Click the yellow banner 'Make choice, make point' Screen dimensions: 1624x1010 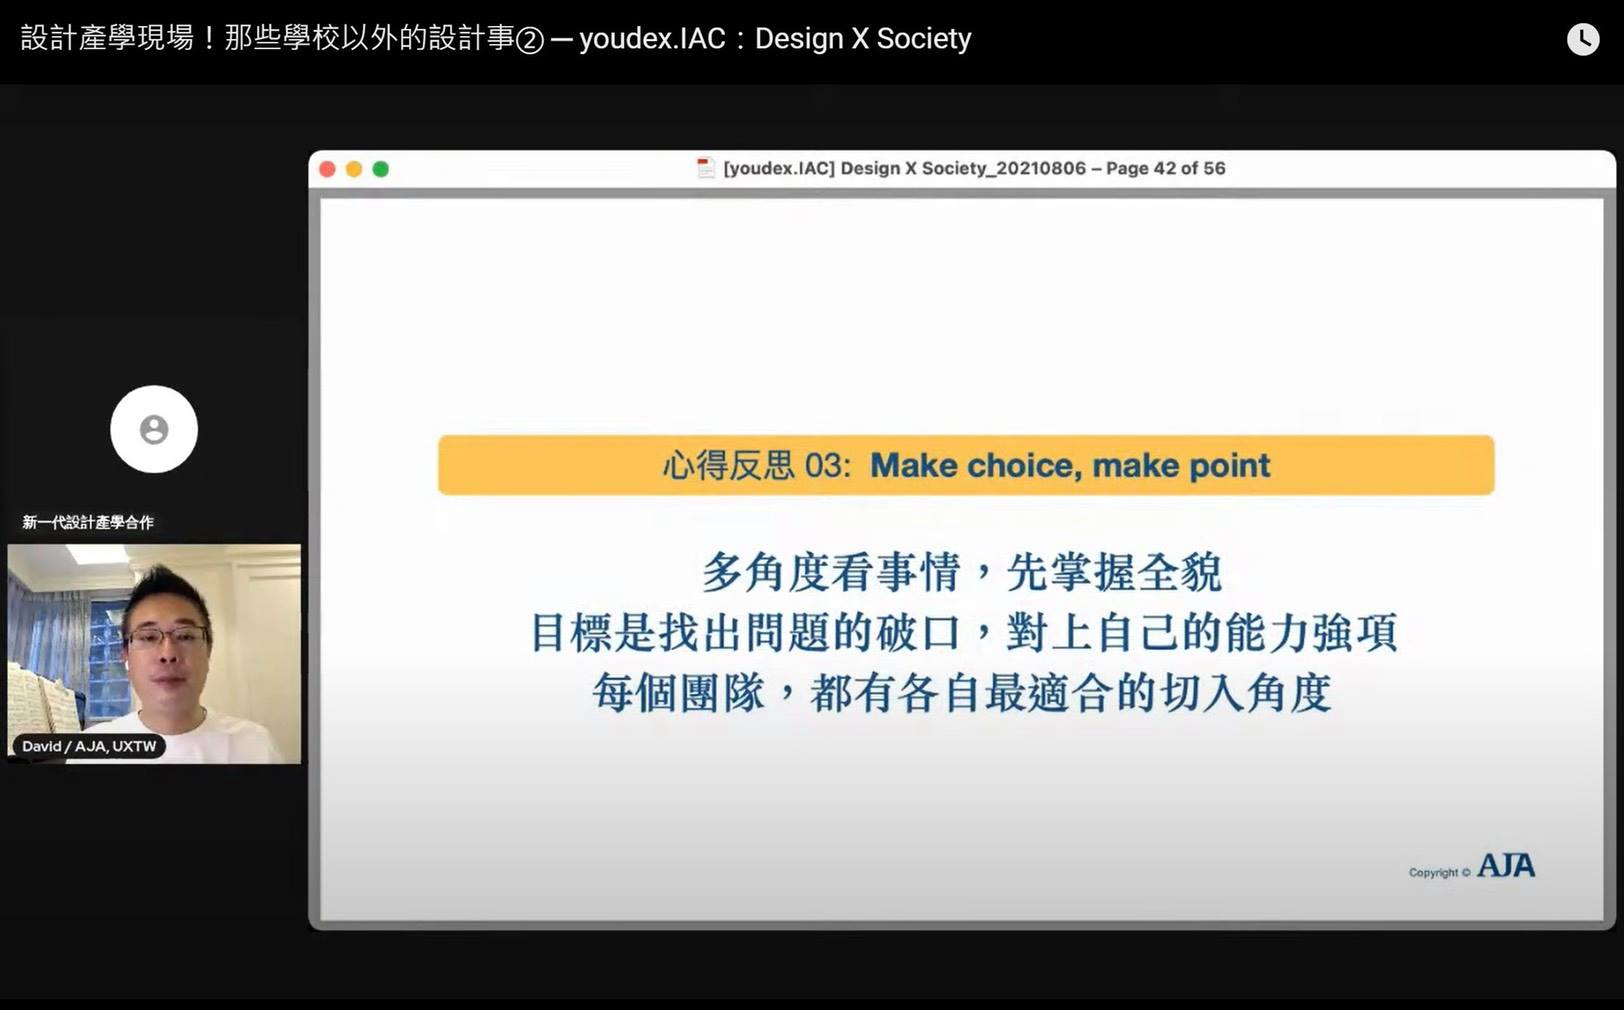966,465
